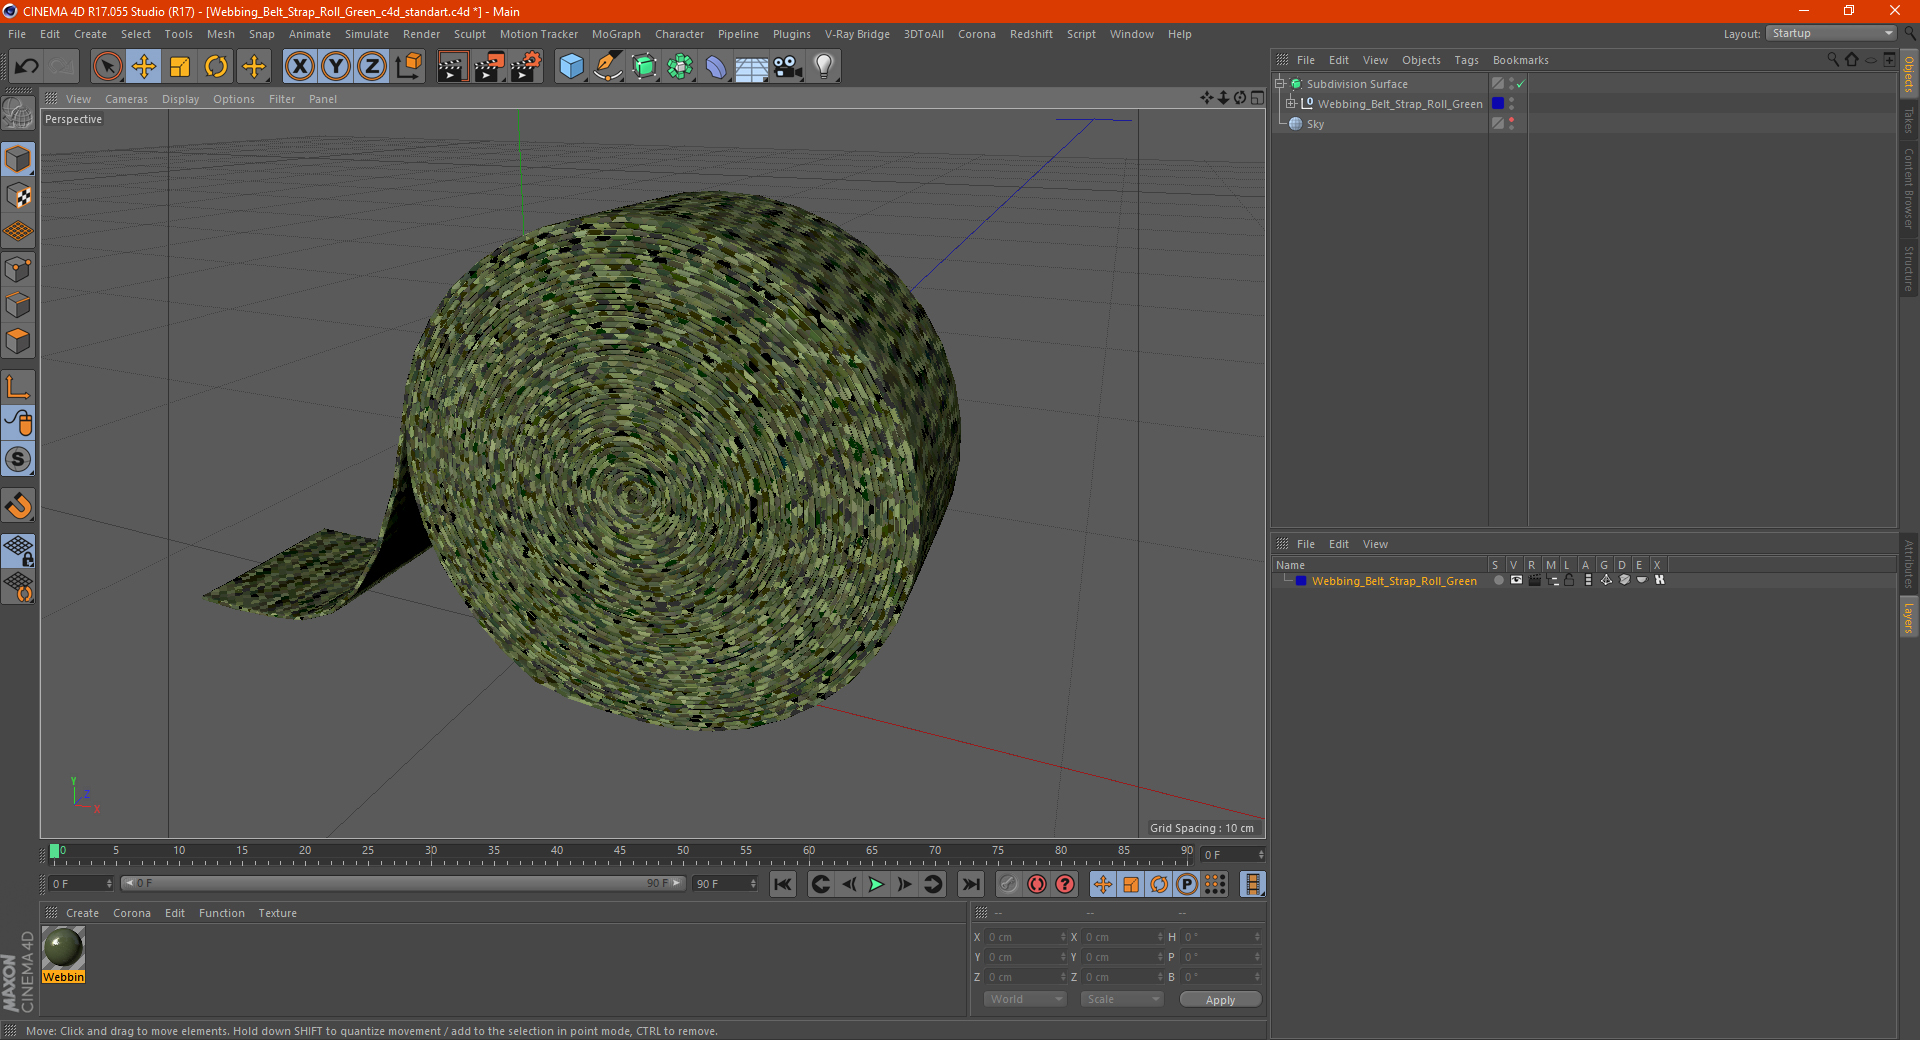
Task: Enable Edges mode
Action: click(x=19, y=305)
